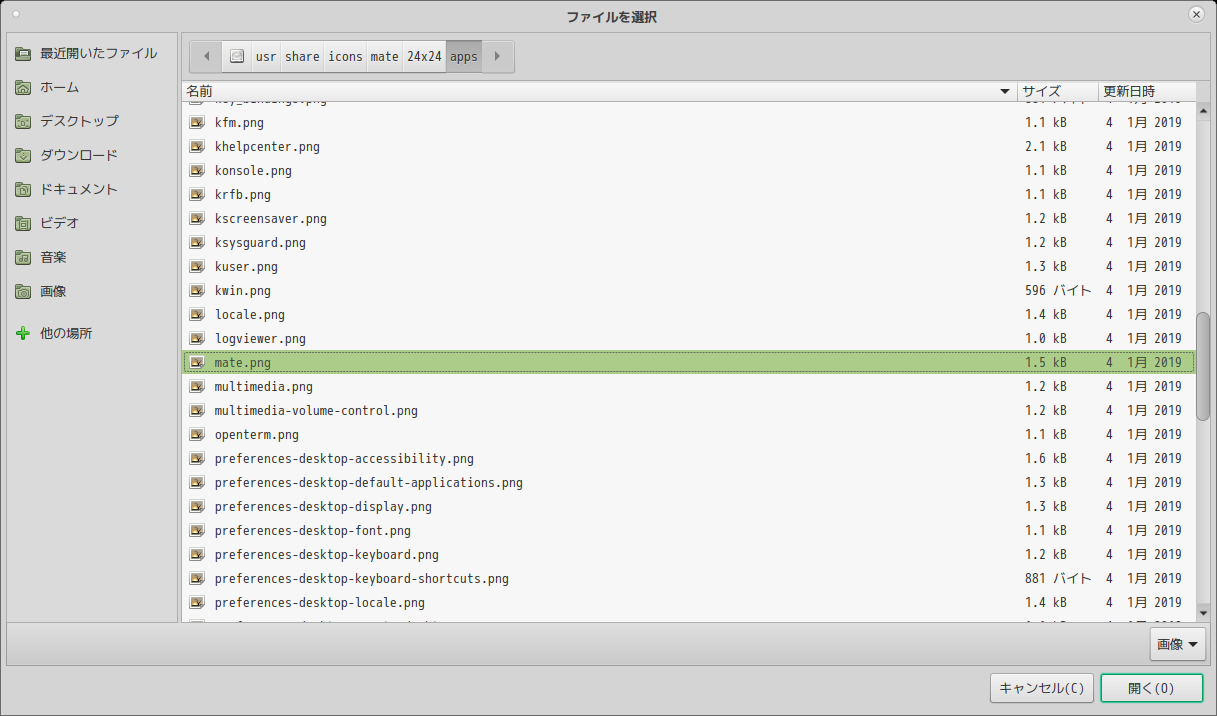Sort files by Modified date (更新日時) column
The width and height of the screenshot is (1217, 716).
[1146, 92]
